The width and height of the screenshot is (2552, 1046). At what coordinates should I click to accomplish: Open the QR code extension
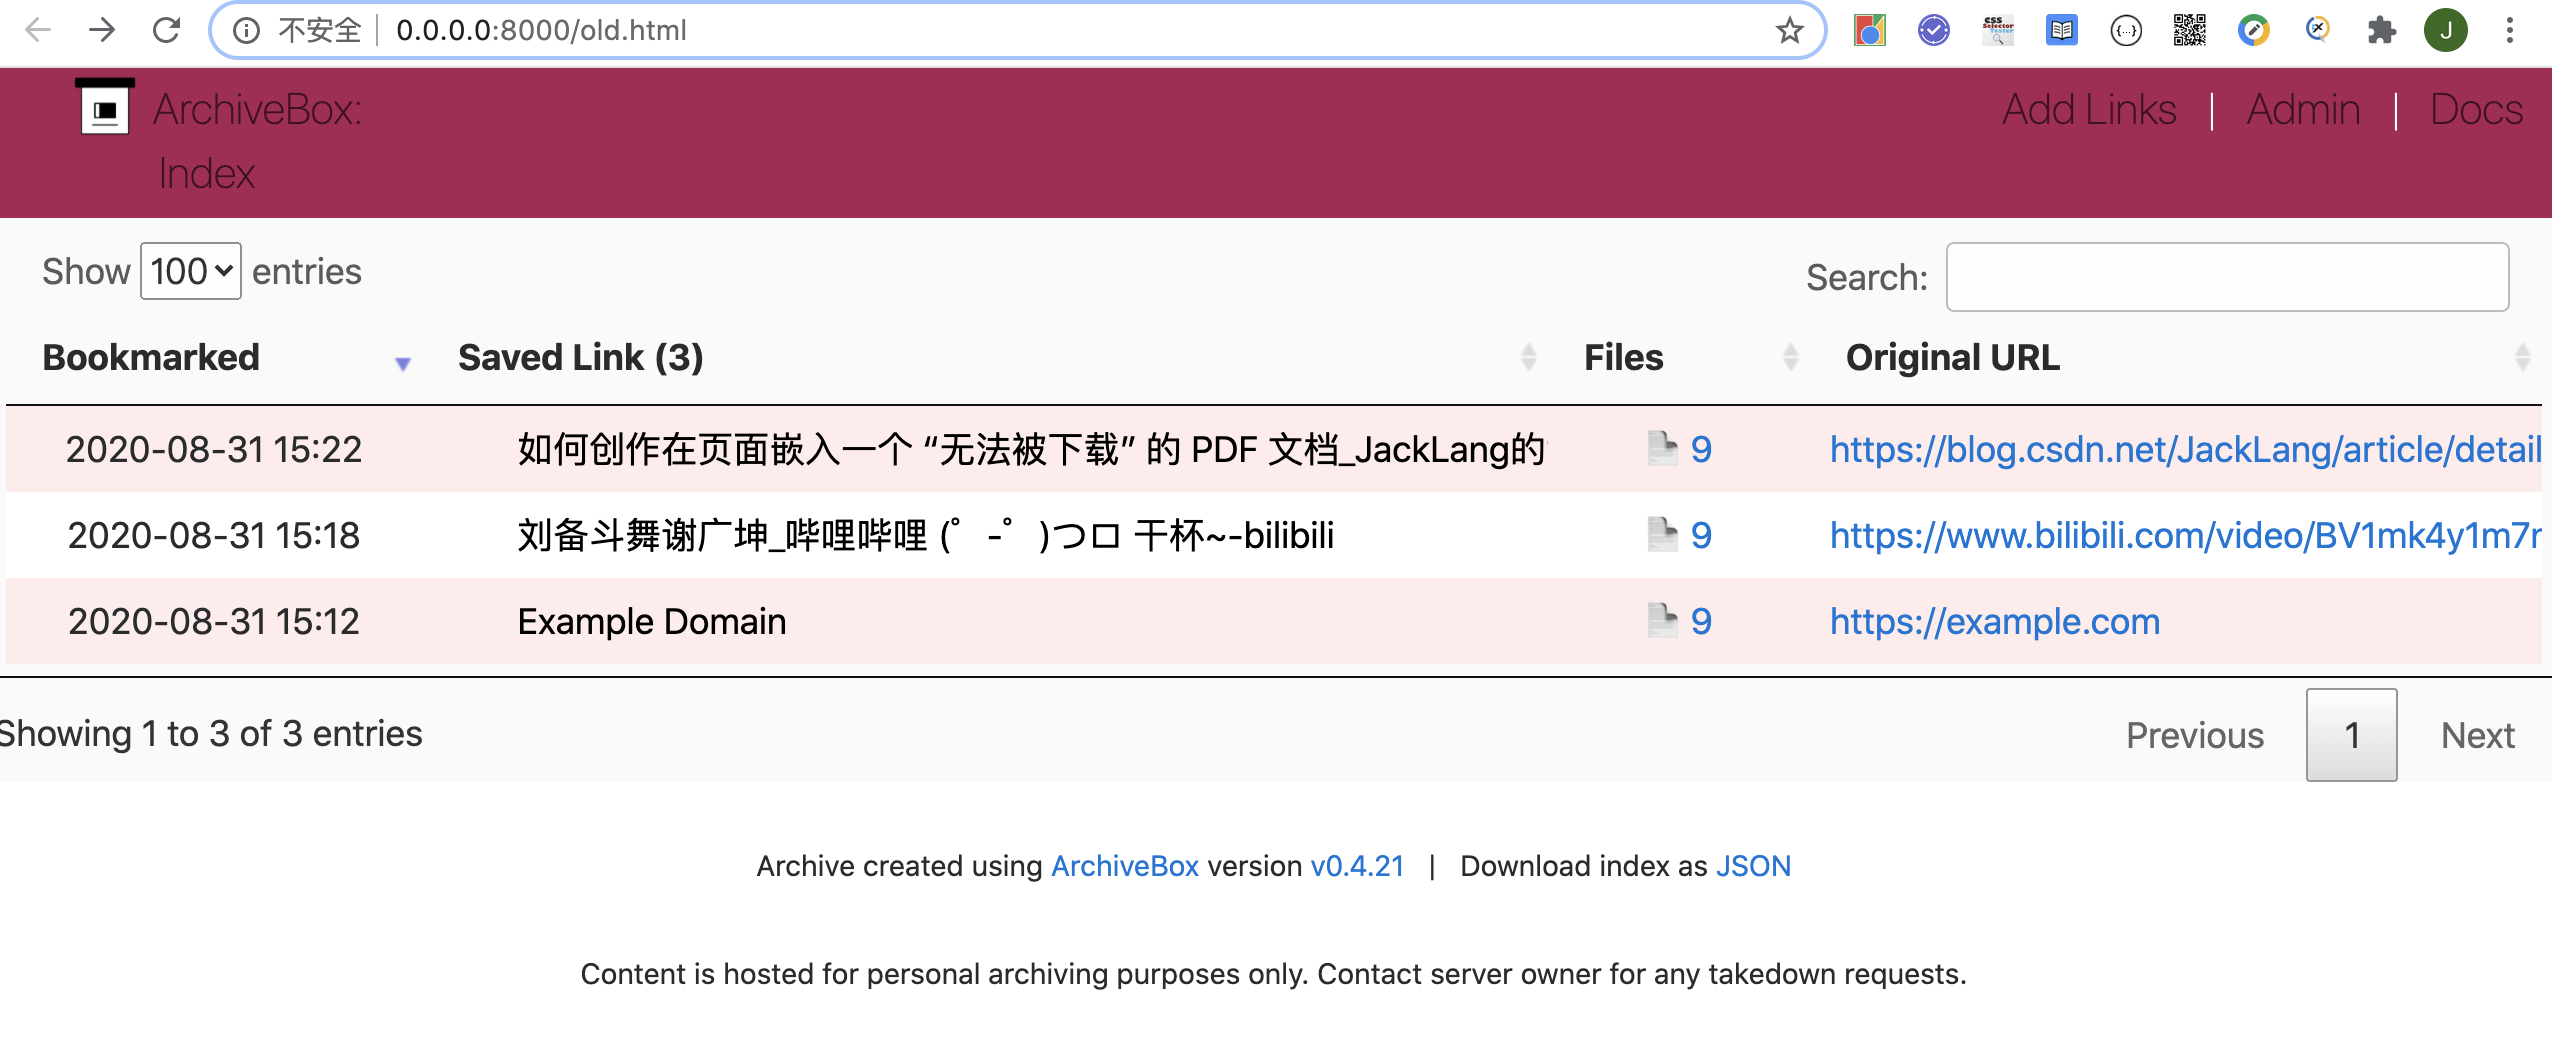pyautogui.click(x=2190, y=30)
